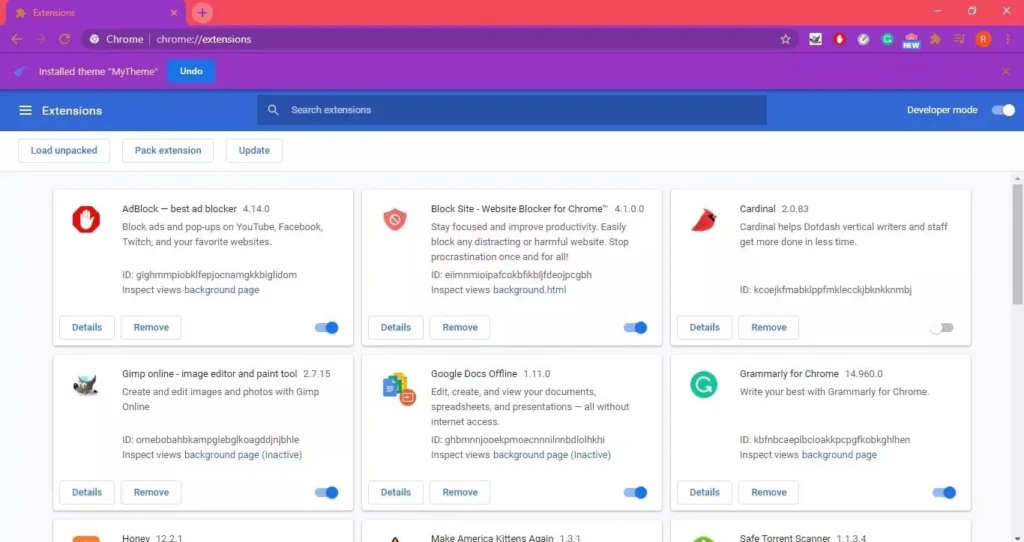The image size is (1024, 542).
Task: Click the Block Site shield logo
Action: pos(394,219)
